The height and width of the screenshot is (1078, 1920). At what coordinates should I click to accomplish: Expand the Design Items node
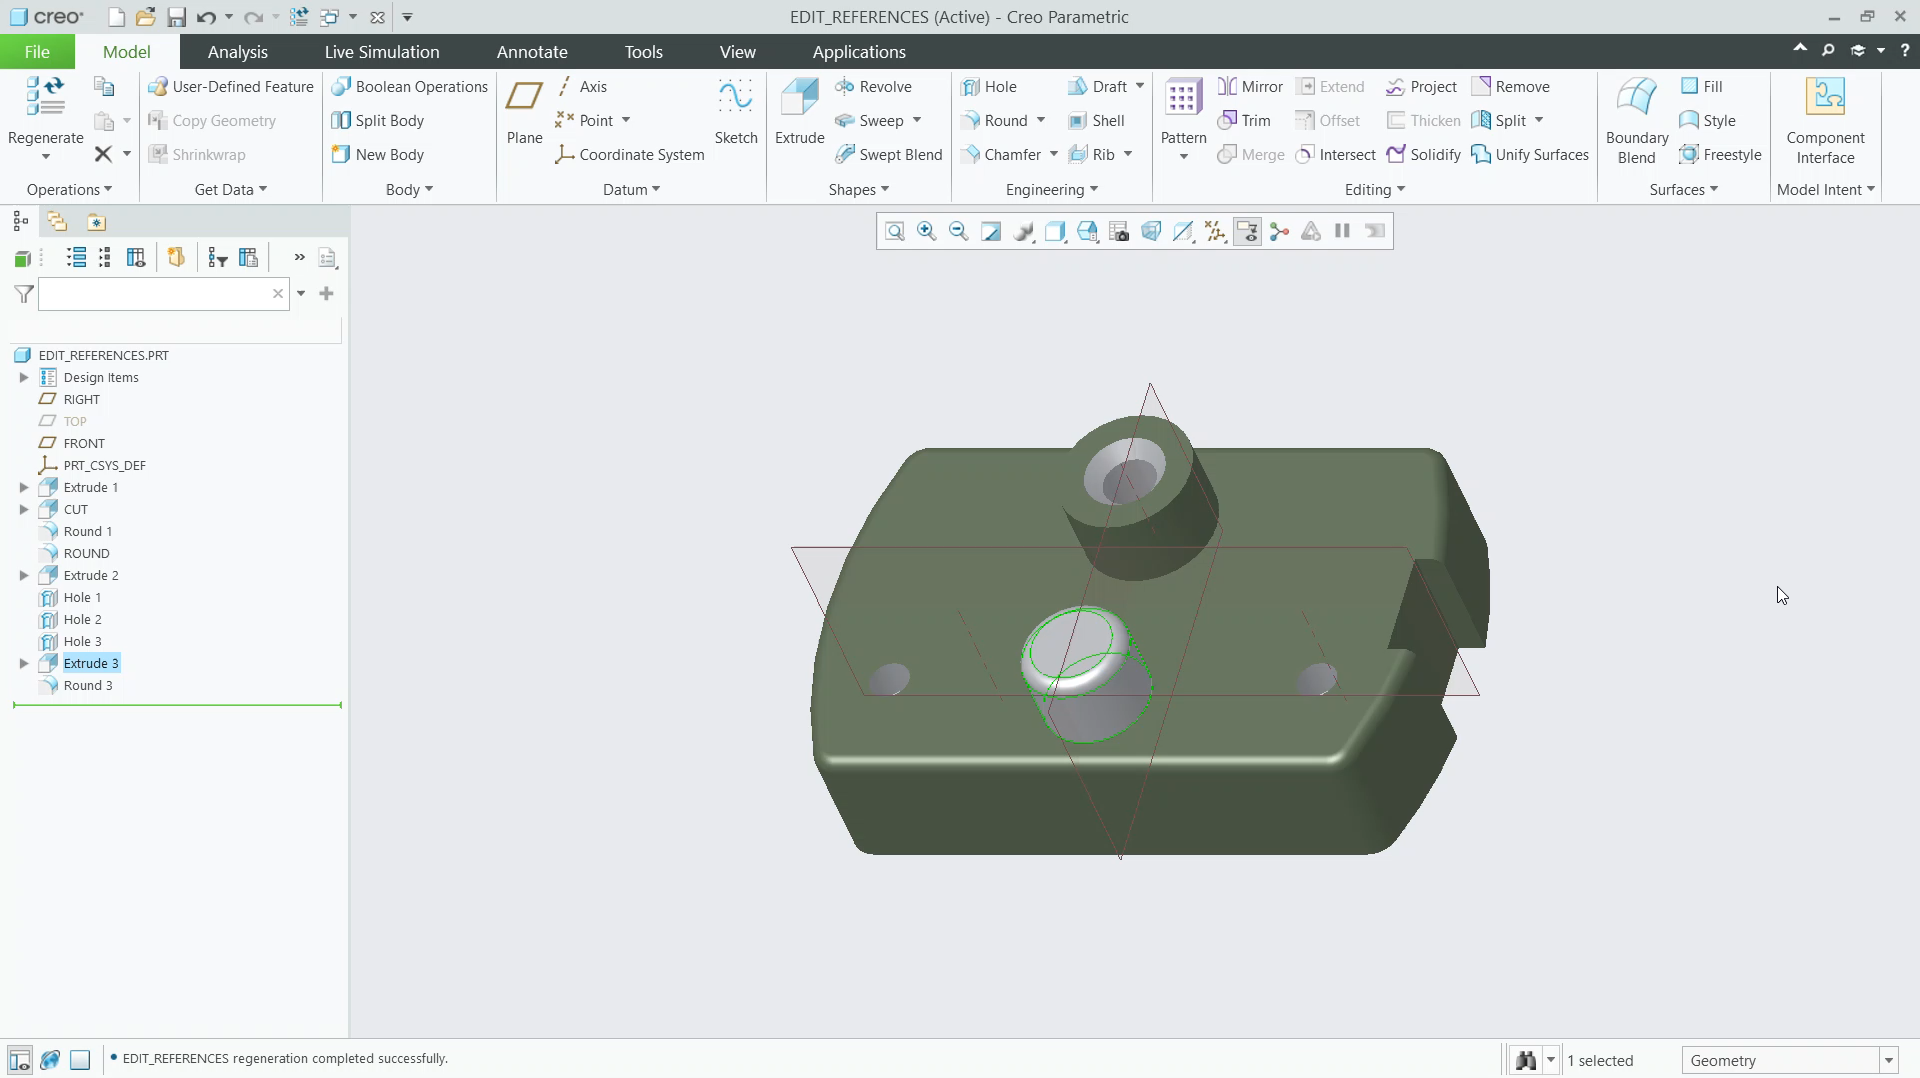24,378
